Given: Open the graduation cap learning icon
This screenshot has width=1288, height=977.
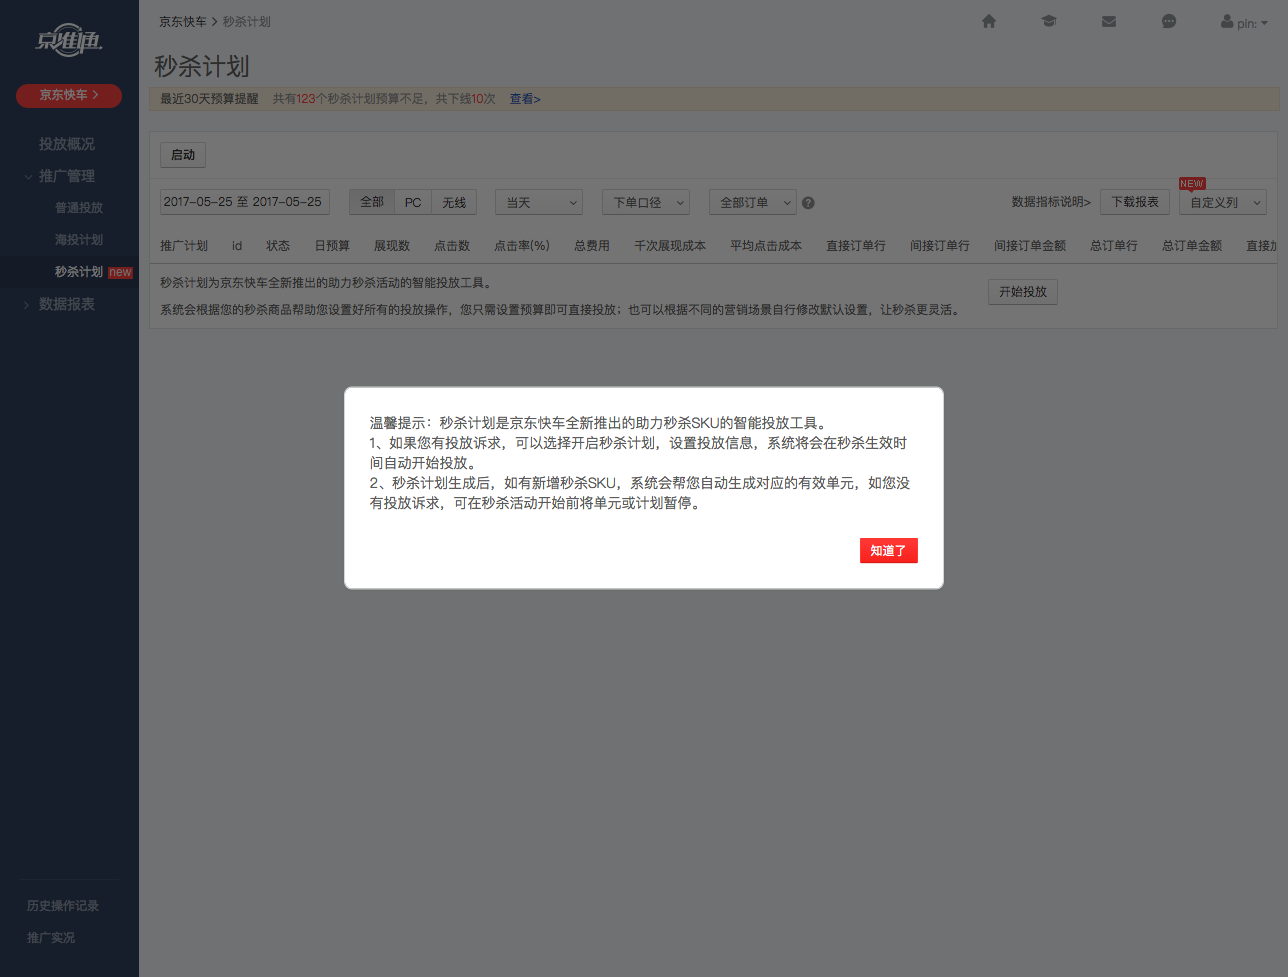Looking at the screenshot, I should click(x=1049, y=21).
